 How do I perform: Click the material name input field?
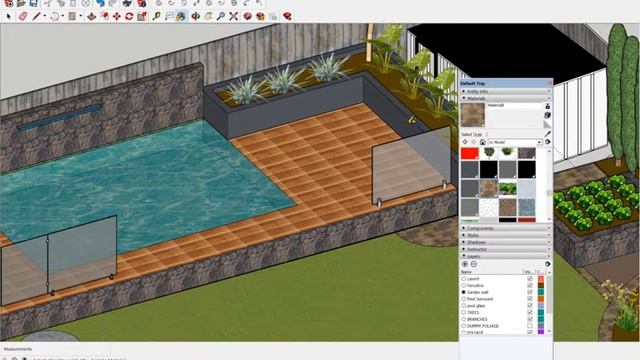[514, 105]
